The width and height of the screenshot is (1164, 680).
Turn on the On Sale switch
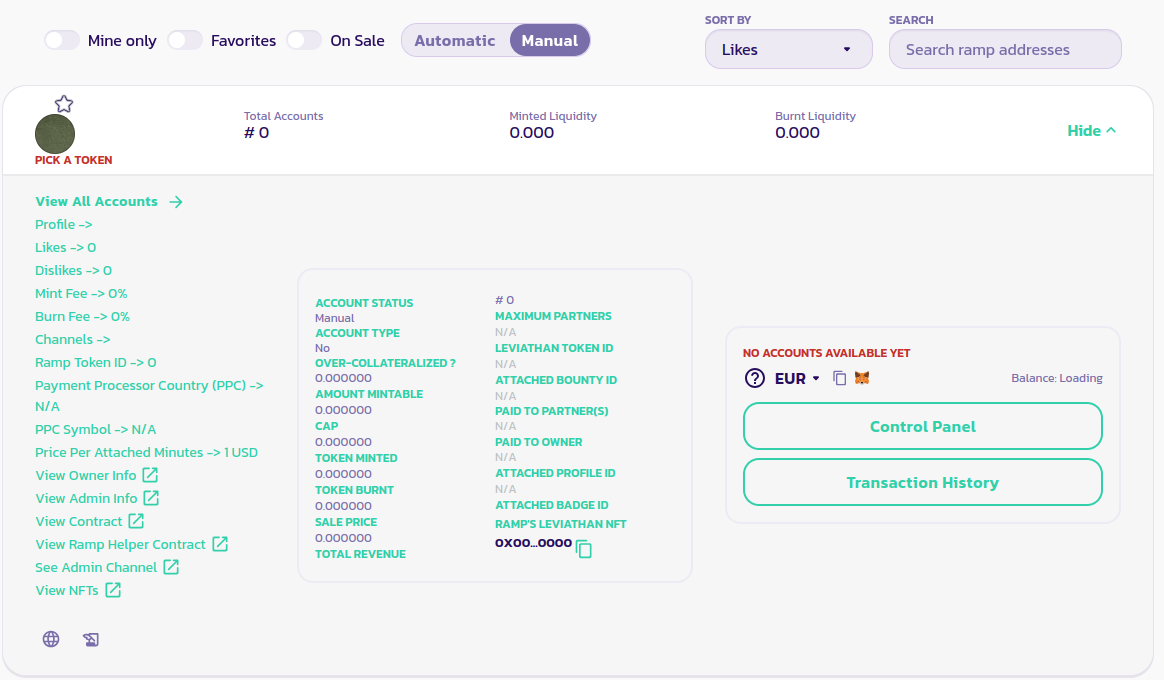[304, 41]
